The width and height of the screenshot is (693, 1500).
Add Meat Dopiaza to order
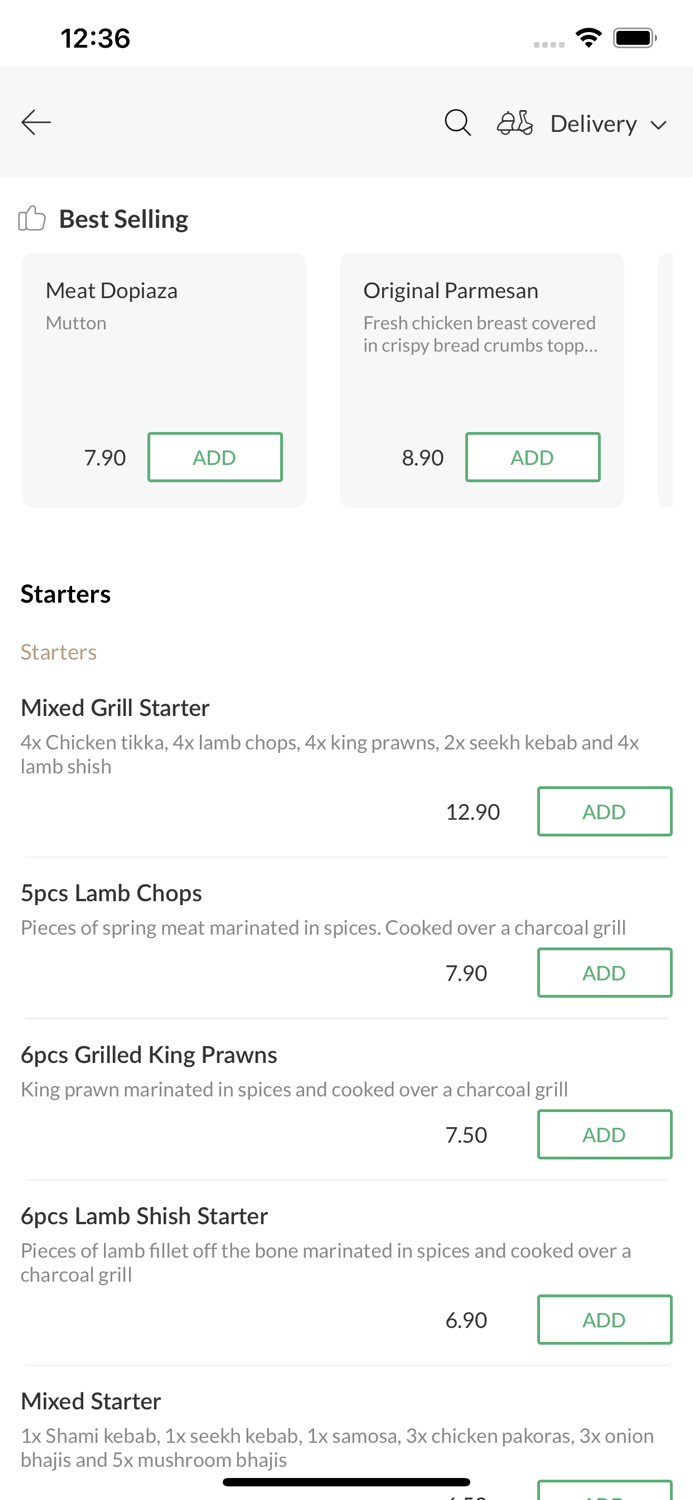click(215, 457)
